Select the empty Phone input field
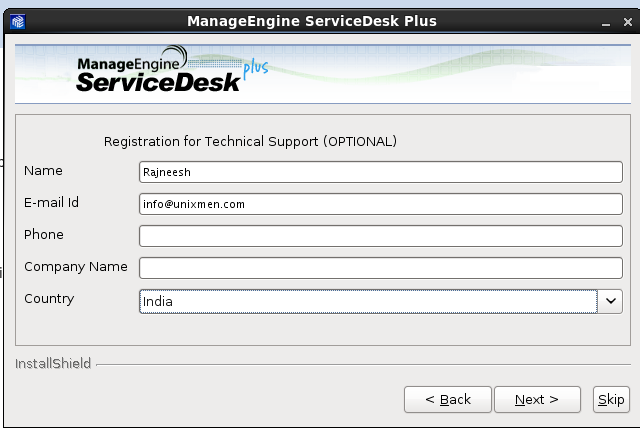Screen dimensions: 640x431 pyautogui.click(x=380, y=235)
